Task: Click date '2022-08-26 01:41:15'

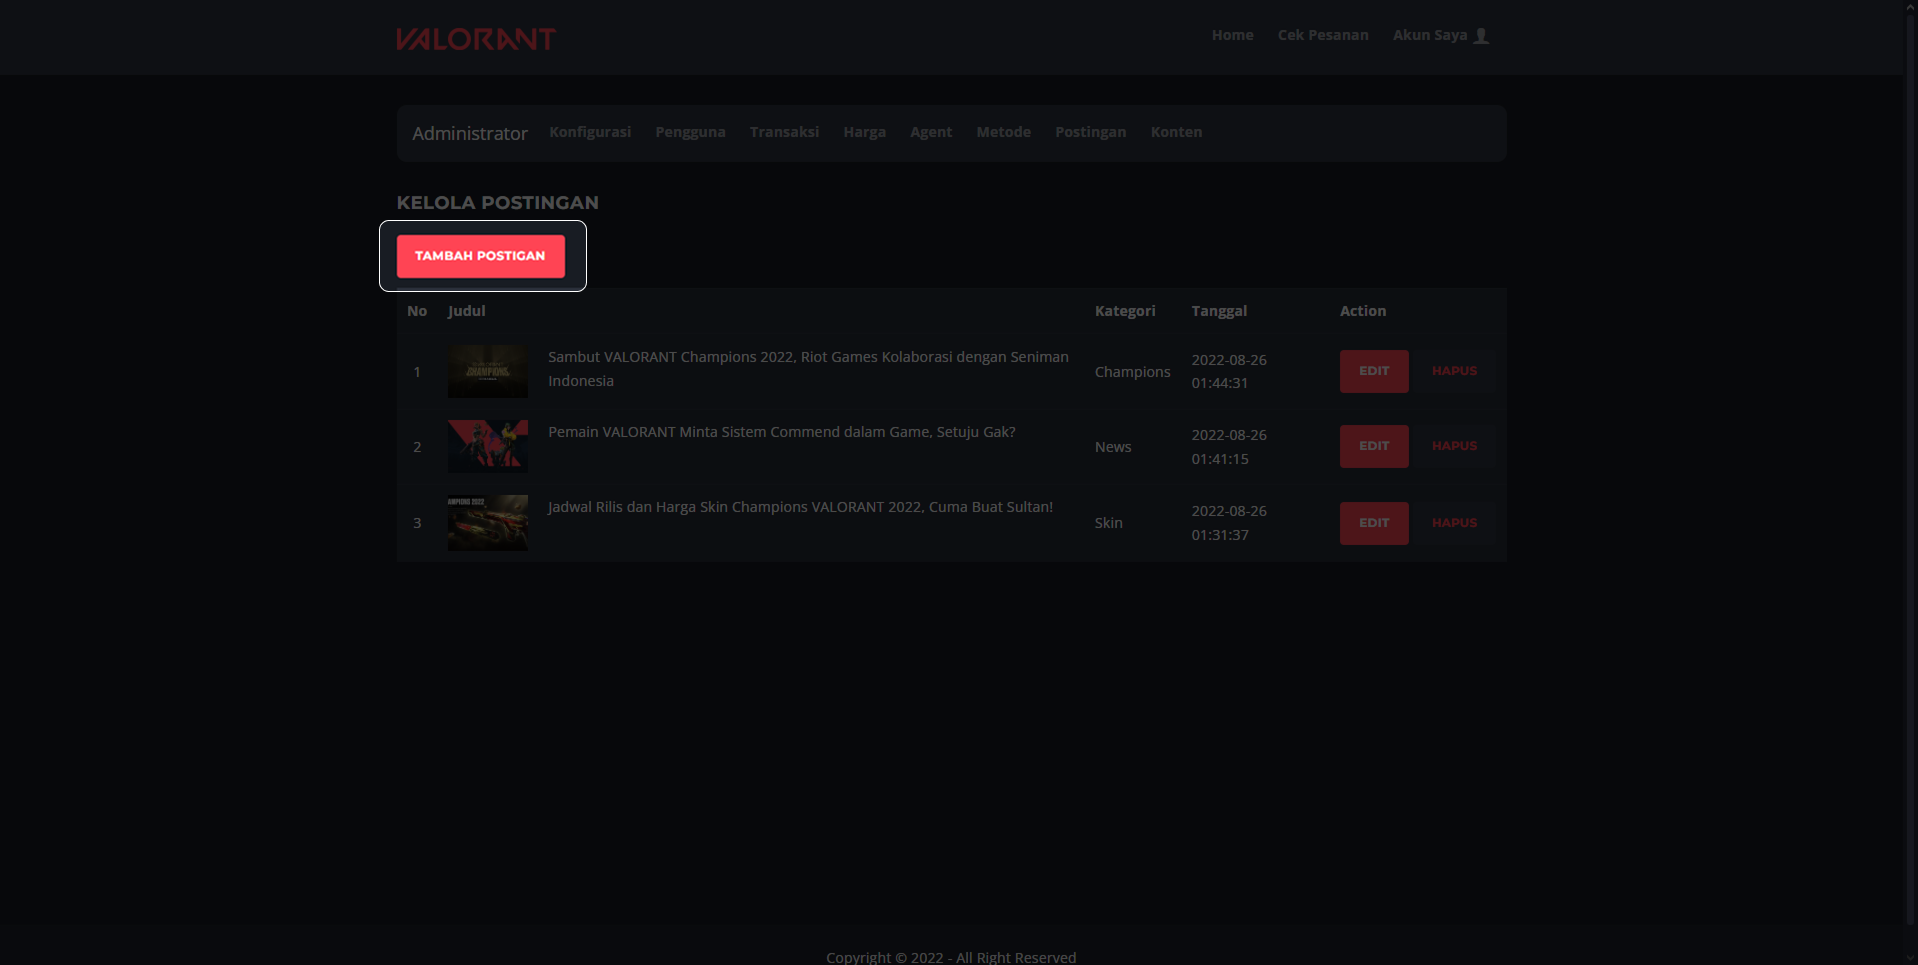Action: pyautogui.click(x=1229, y=447)
